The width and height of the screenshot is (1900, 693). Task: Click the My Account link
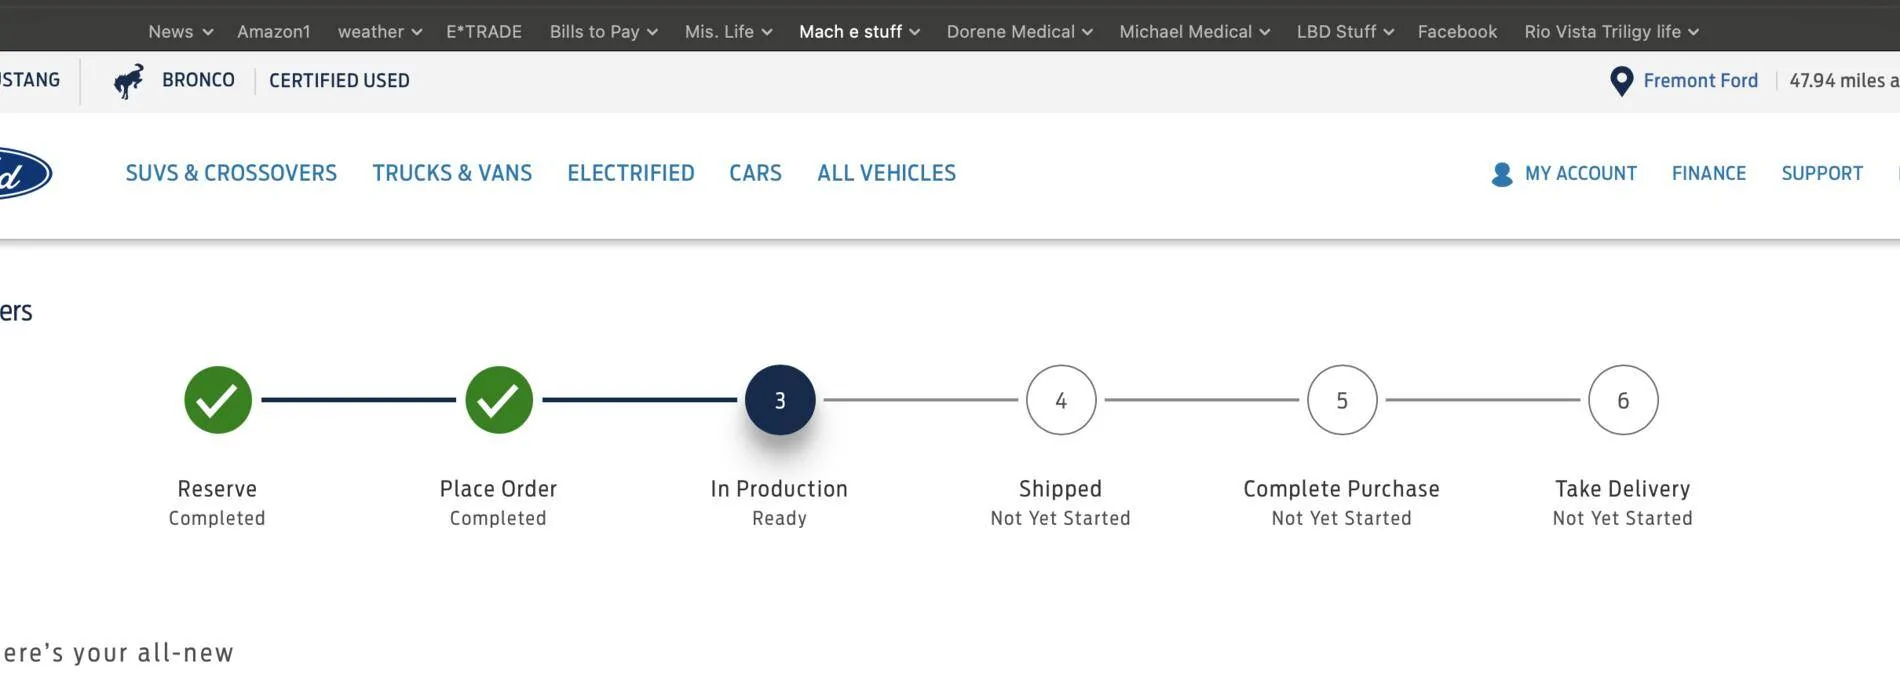coord(1581,174)
